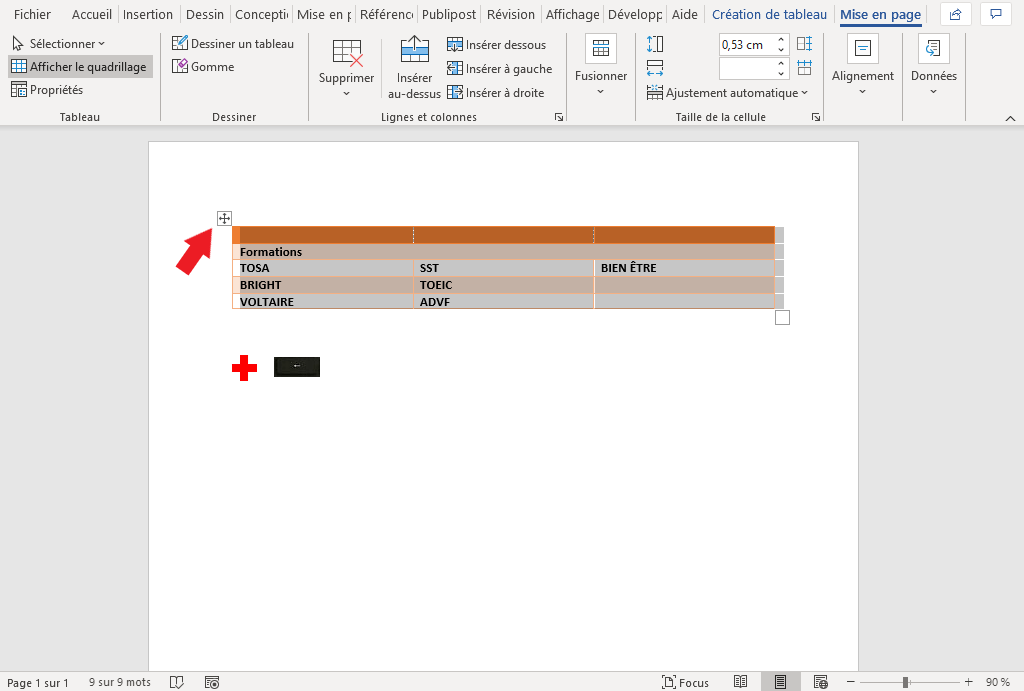
Task: Toggle Afficher le quadrillage on or off
Action: (x=80, y=66)
